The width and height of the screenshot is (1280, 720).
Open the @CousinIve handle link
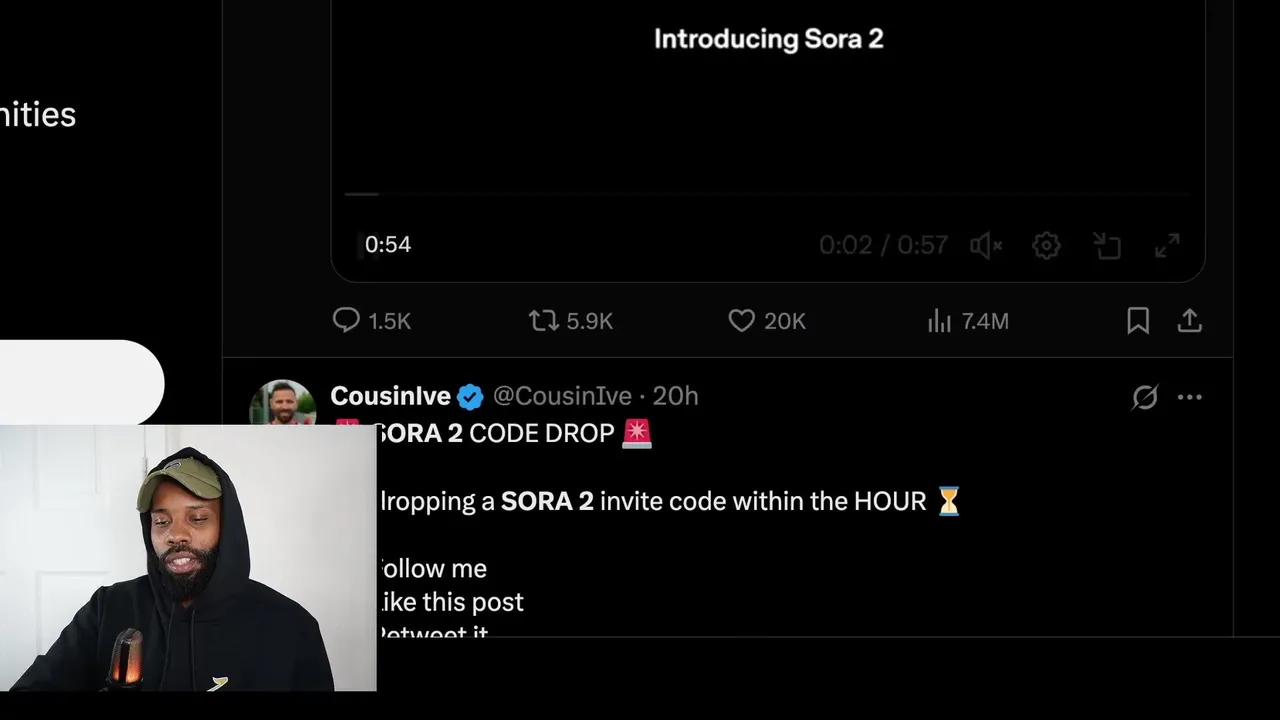[562, 396]
